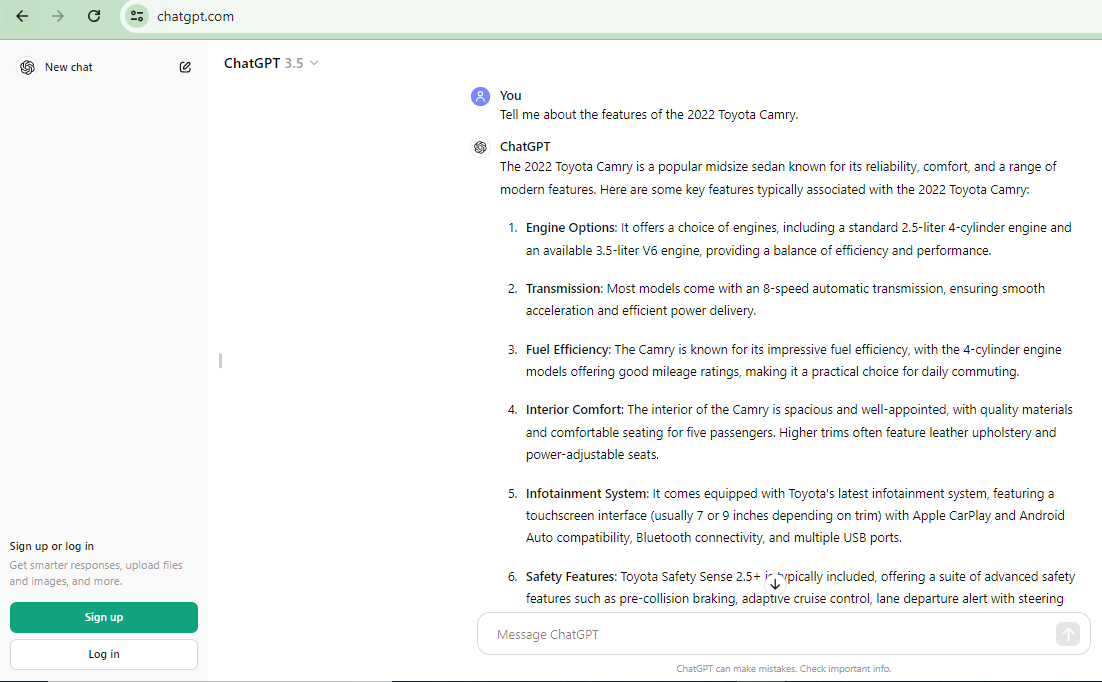Click the scroll-to-bottom arrow icon
The width and height of the screenshot is (1102, 682).
tap(775, 582)
